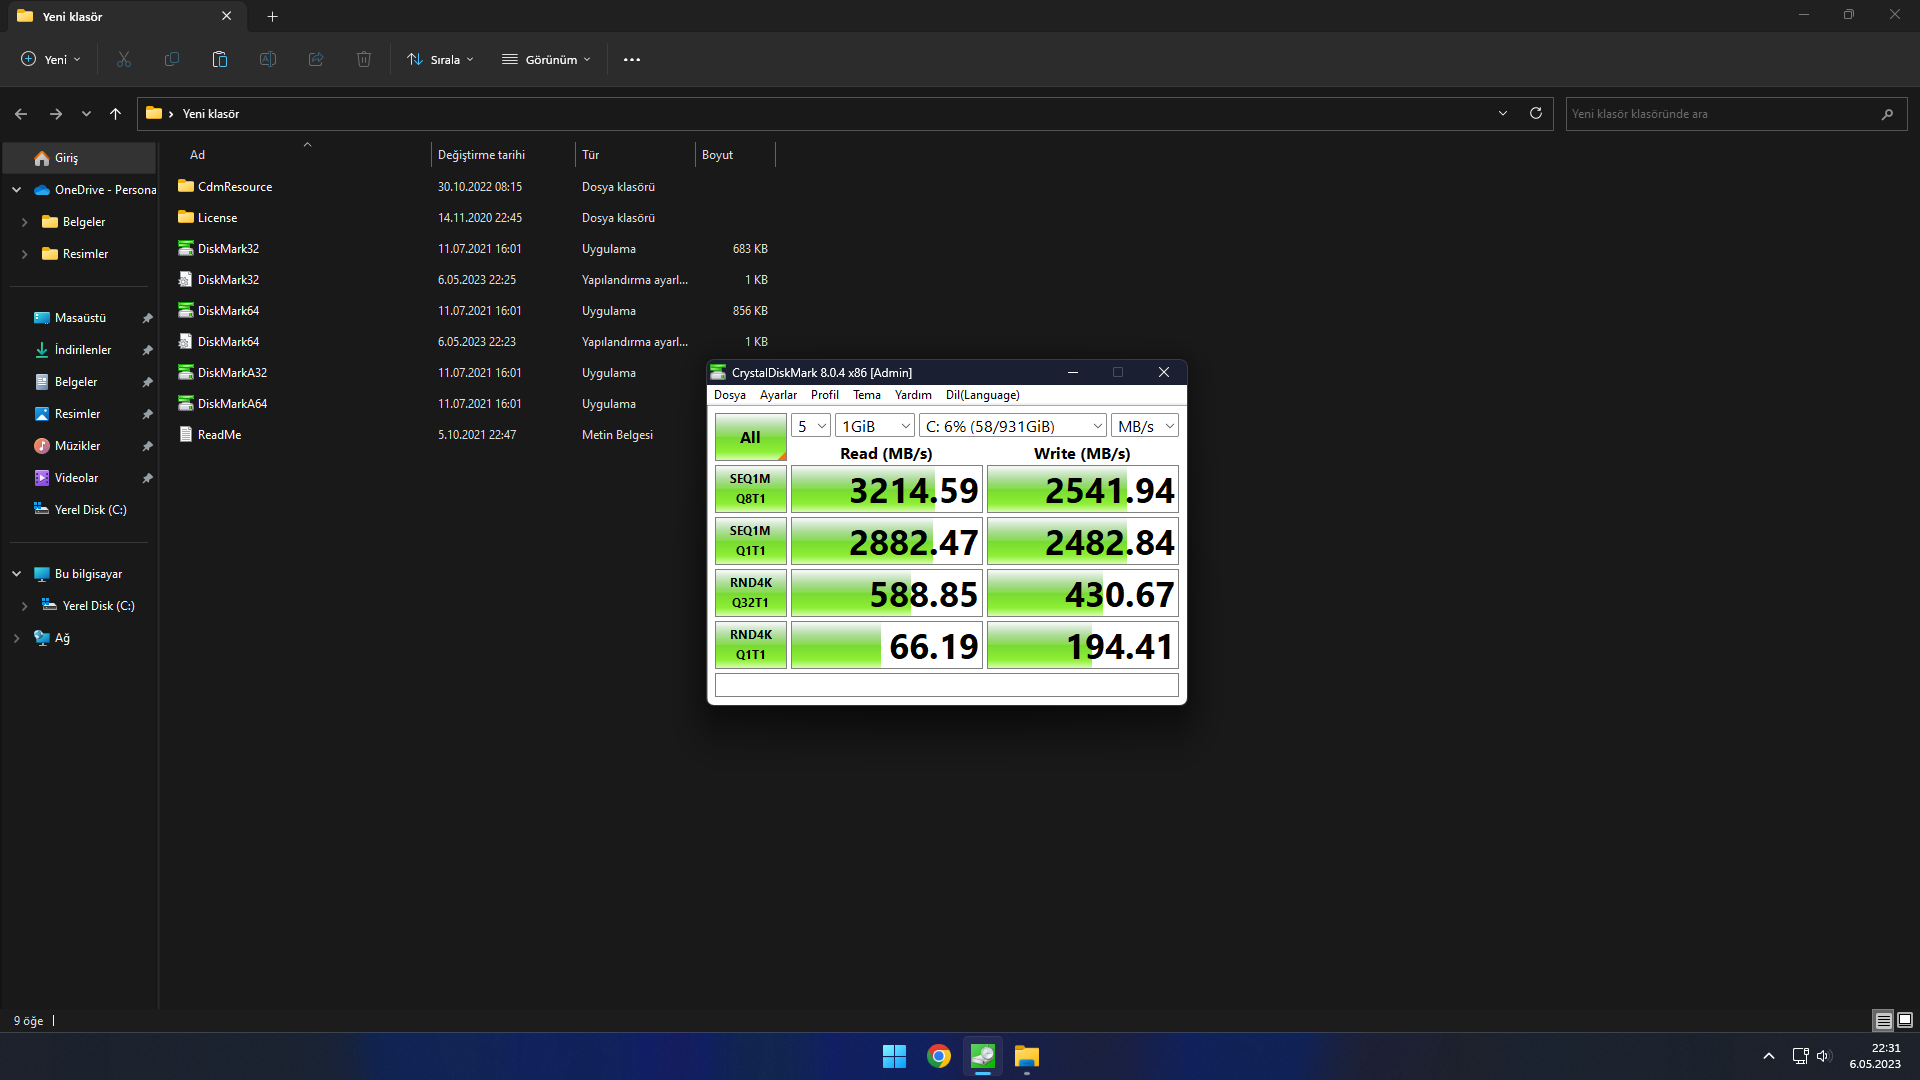Screen dimensions: 1920x1080
Task: Click the Delete trash icon
Action: pos(364,60)
